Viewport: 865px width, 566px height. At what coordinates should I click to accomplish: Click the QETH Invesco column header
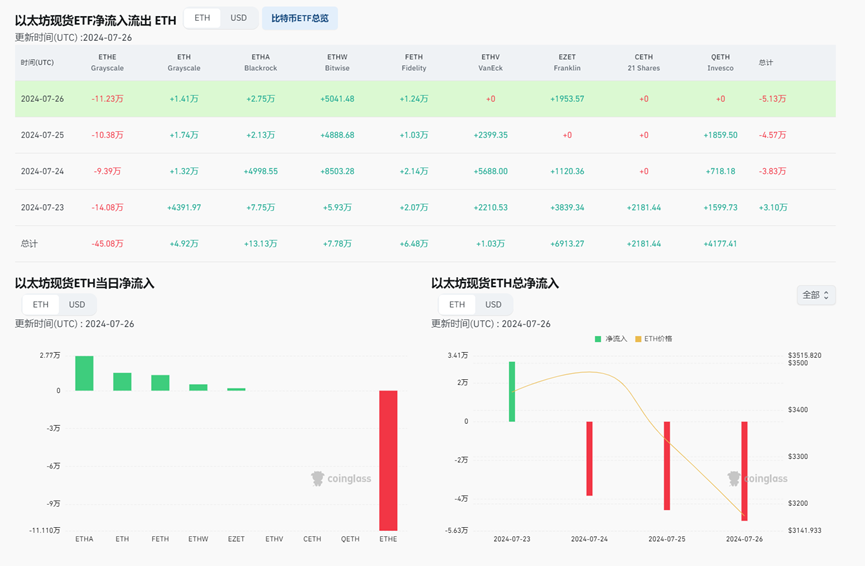[720, 63]
